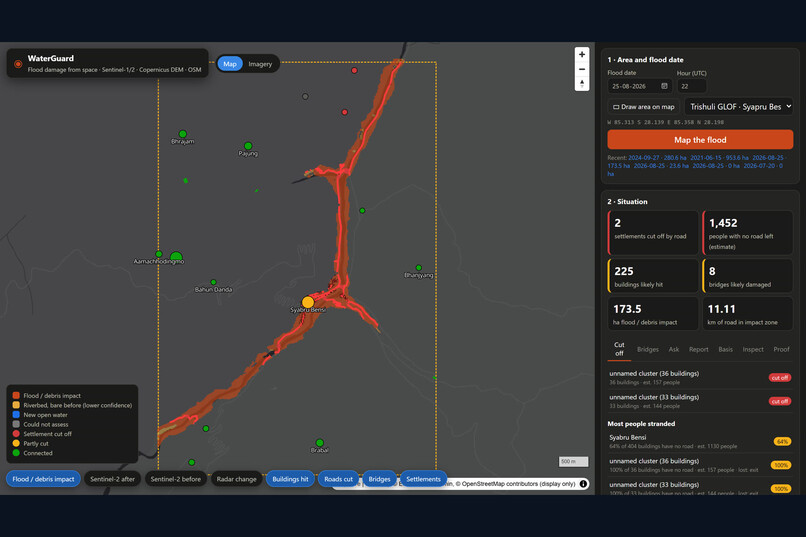
Task: Select the green Brabal settlement marker
Action: tap(320, 442)
